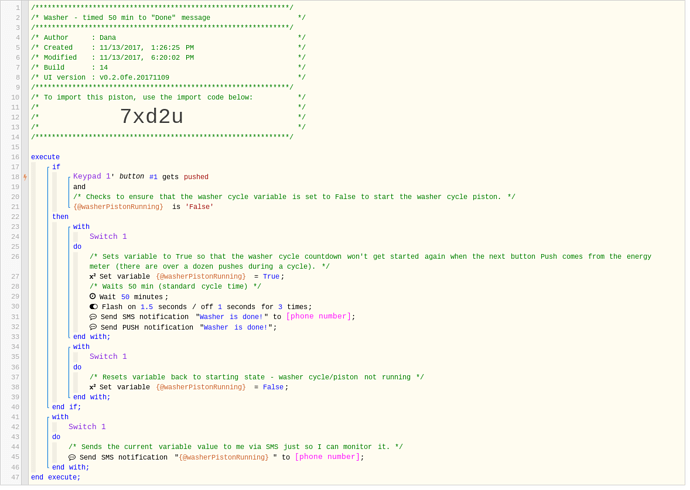Click line number 16 in the gutter
This screenshot has width=690, height=490.
[15, 157]
